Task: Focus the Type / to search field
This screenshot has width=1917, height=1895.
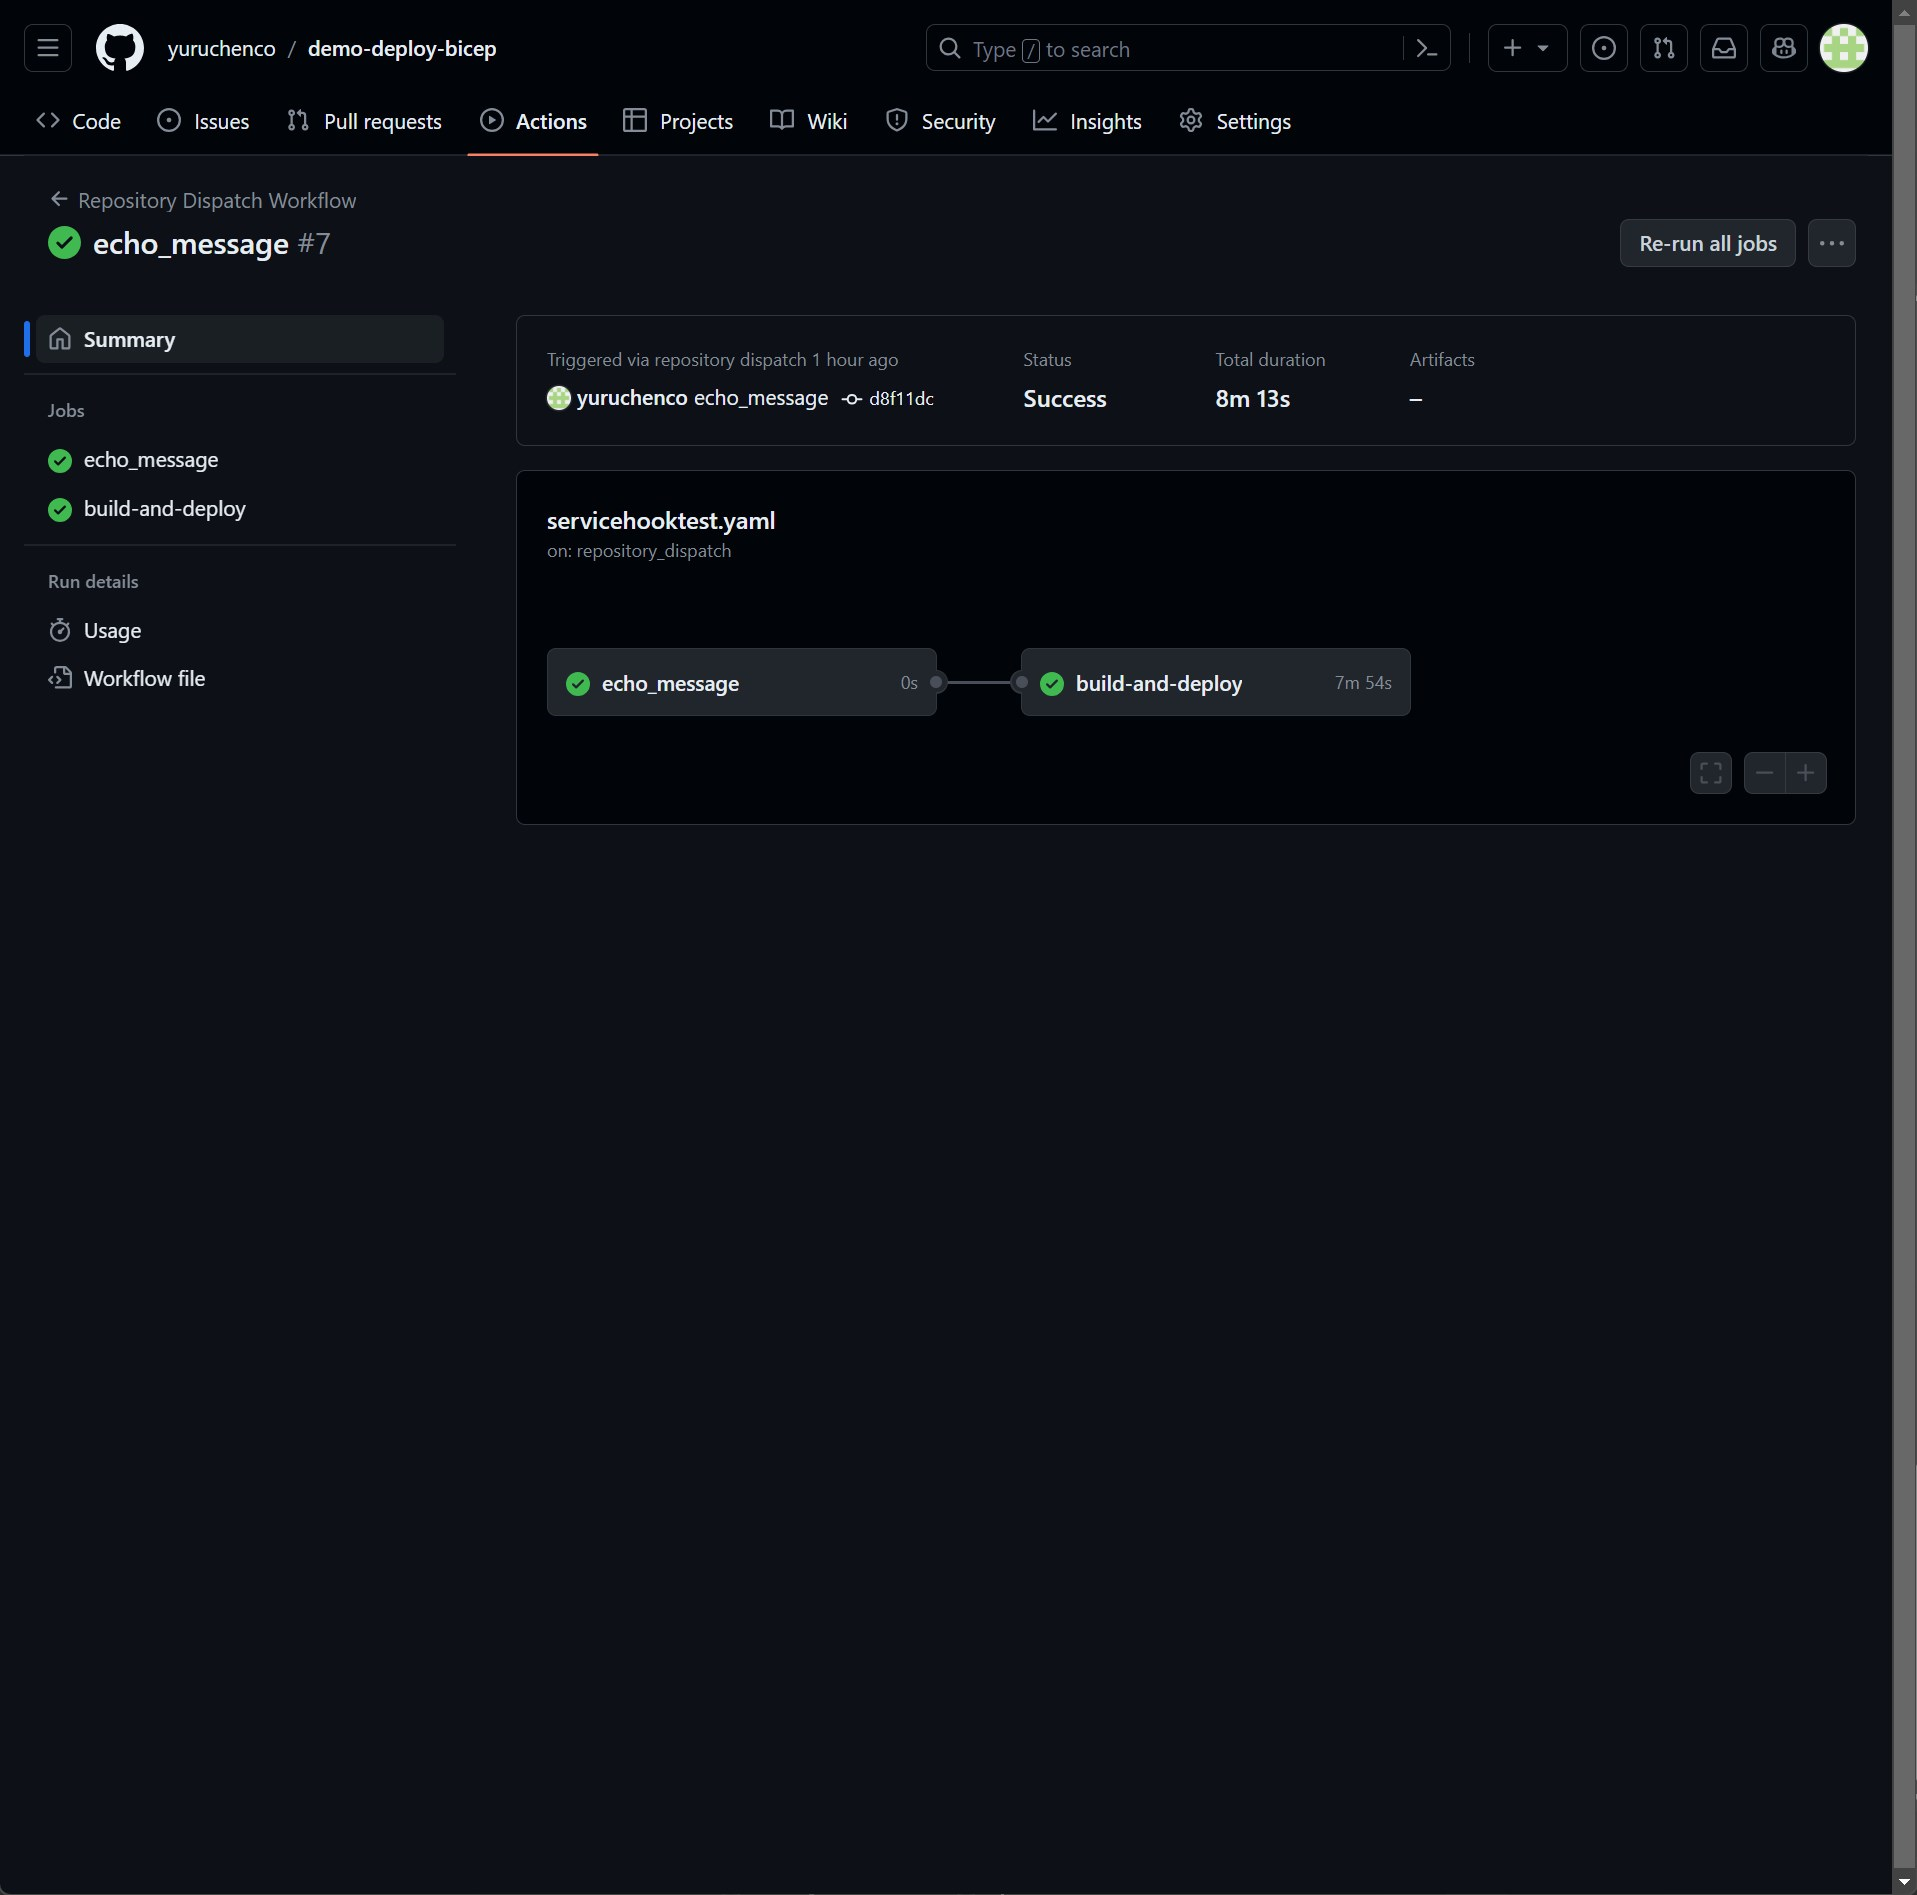Action: (x=1188, y=48)
